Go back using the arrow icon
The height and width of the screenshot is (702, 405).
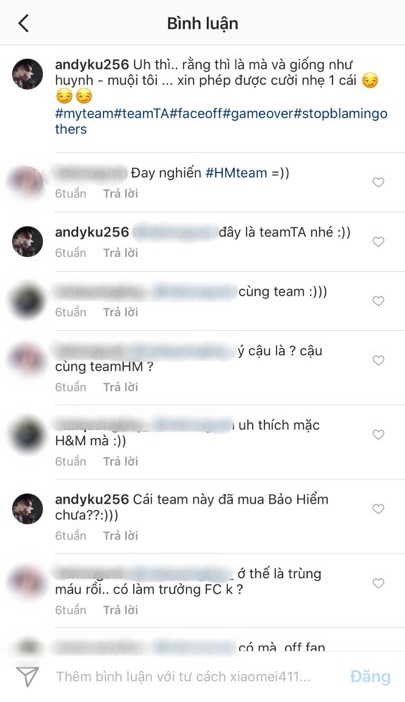coord(24,23)
